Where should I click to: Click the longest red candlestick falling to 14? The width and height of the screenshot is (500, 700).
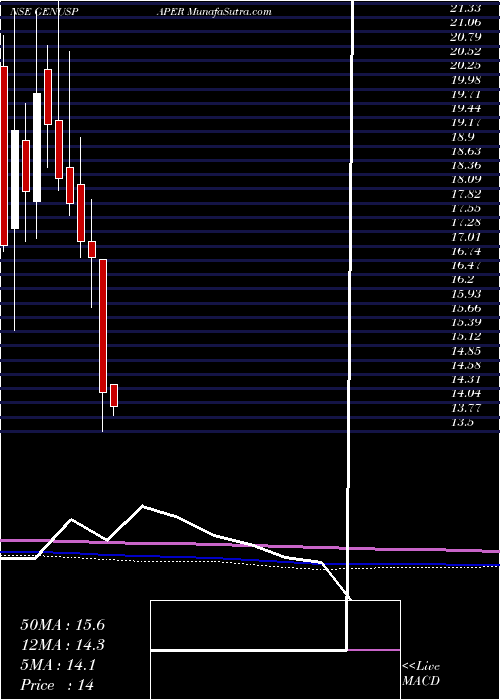pos(103,326)
